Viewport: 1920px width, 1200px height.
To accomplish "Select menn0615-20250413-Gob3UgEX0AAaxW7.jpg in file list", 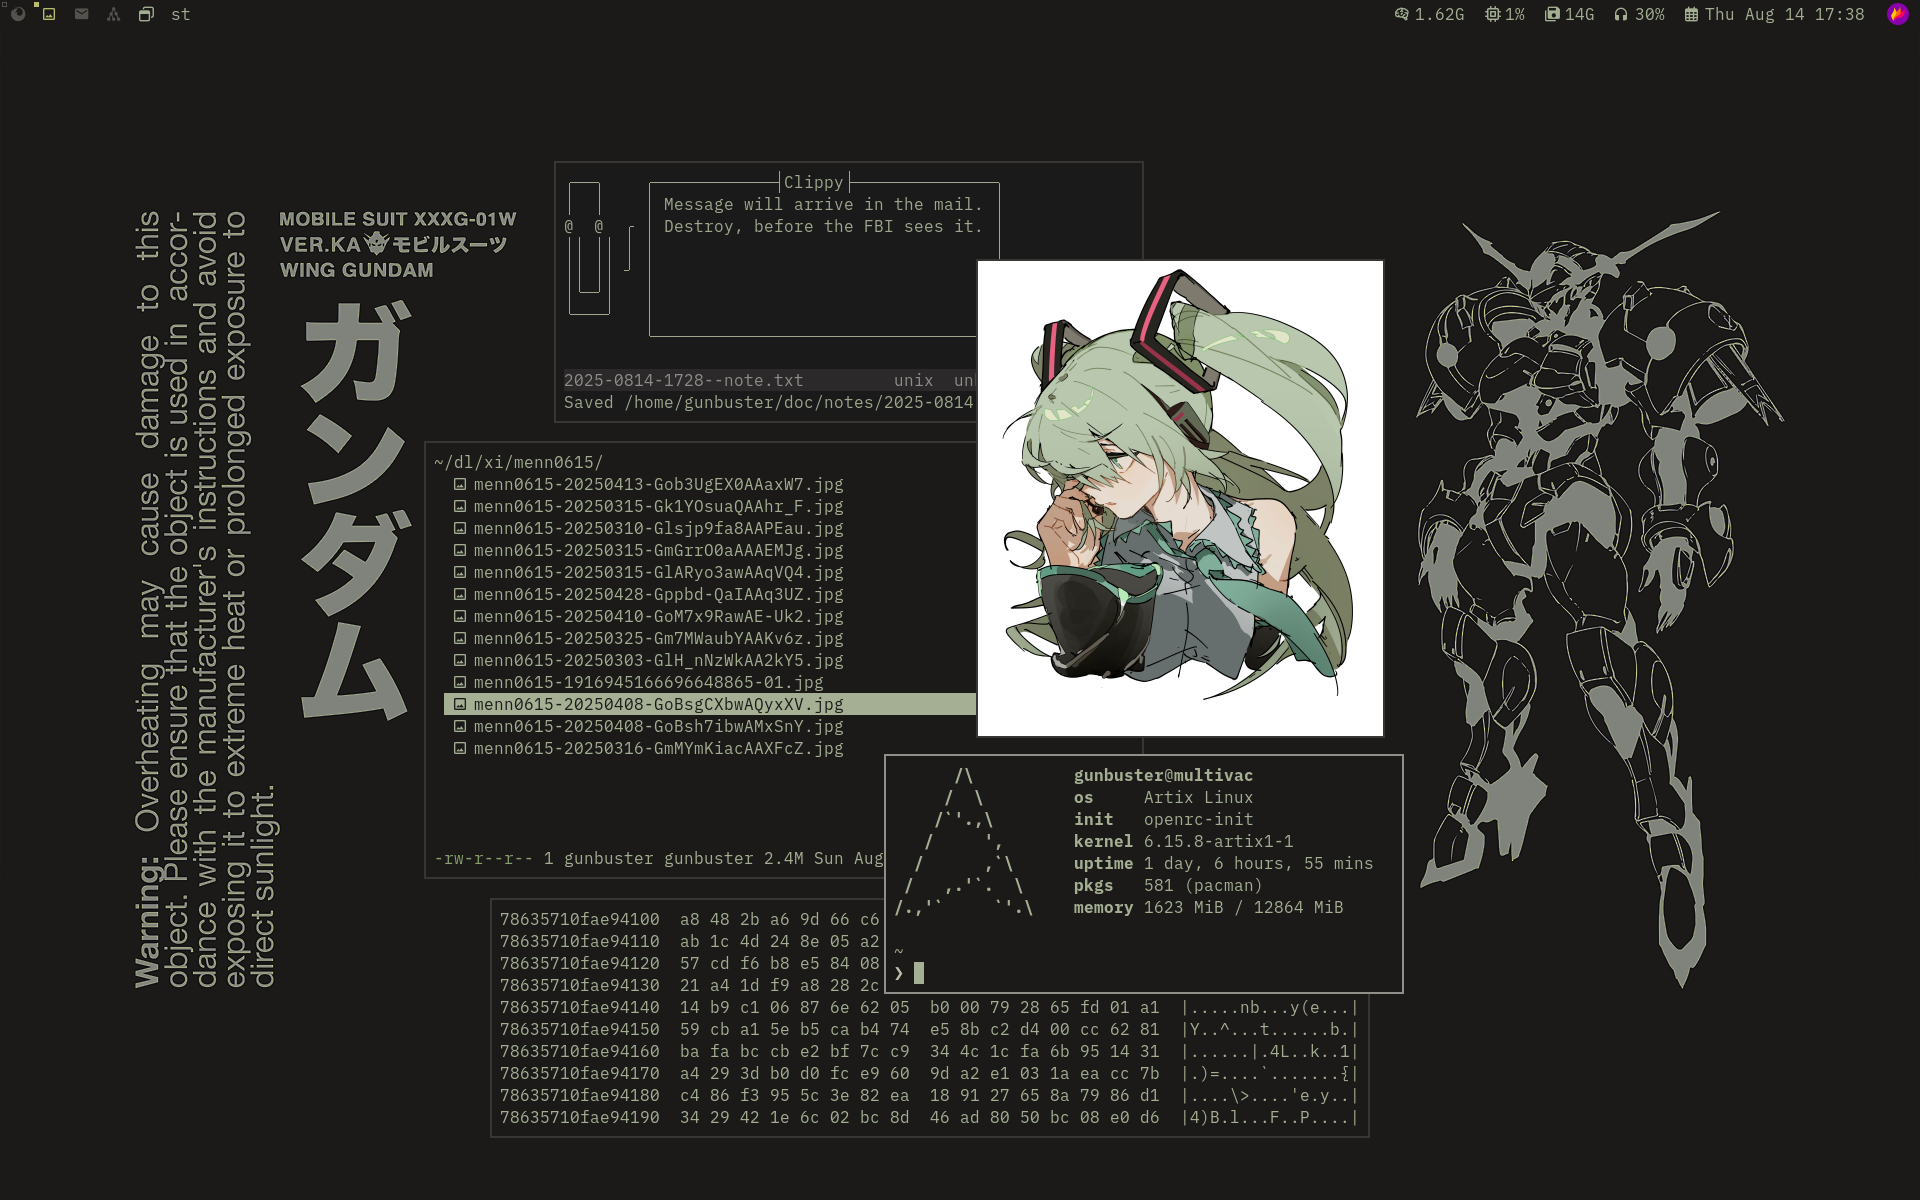I will (657, 484).
